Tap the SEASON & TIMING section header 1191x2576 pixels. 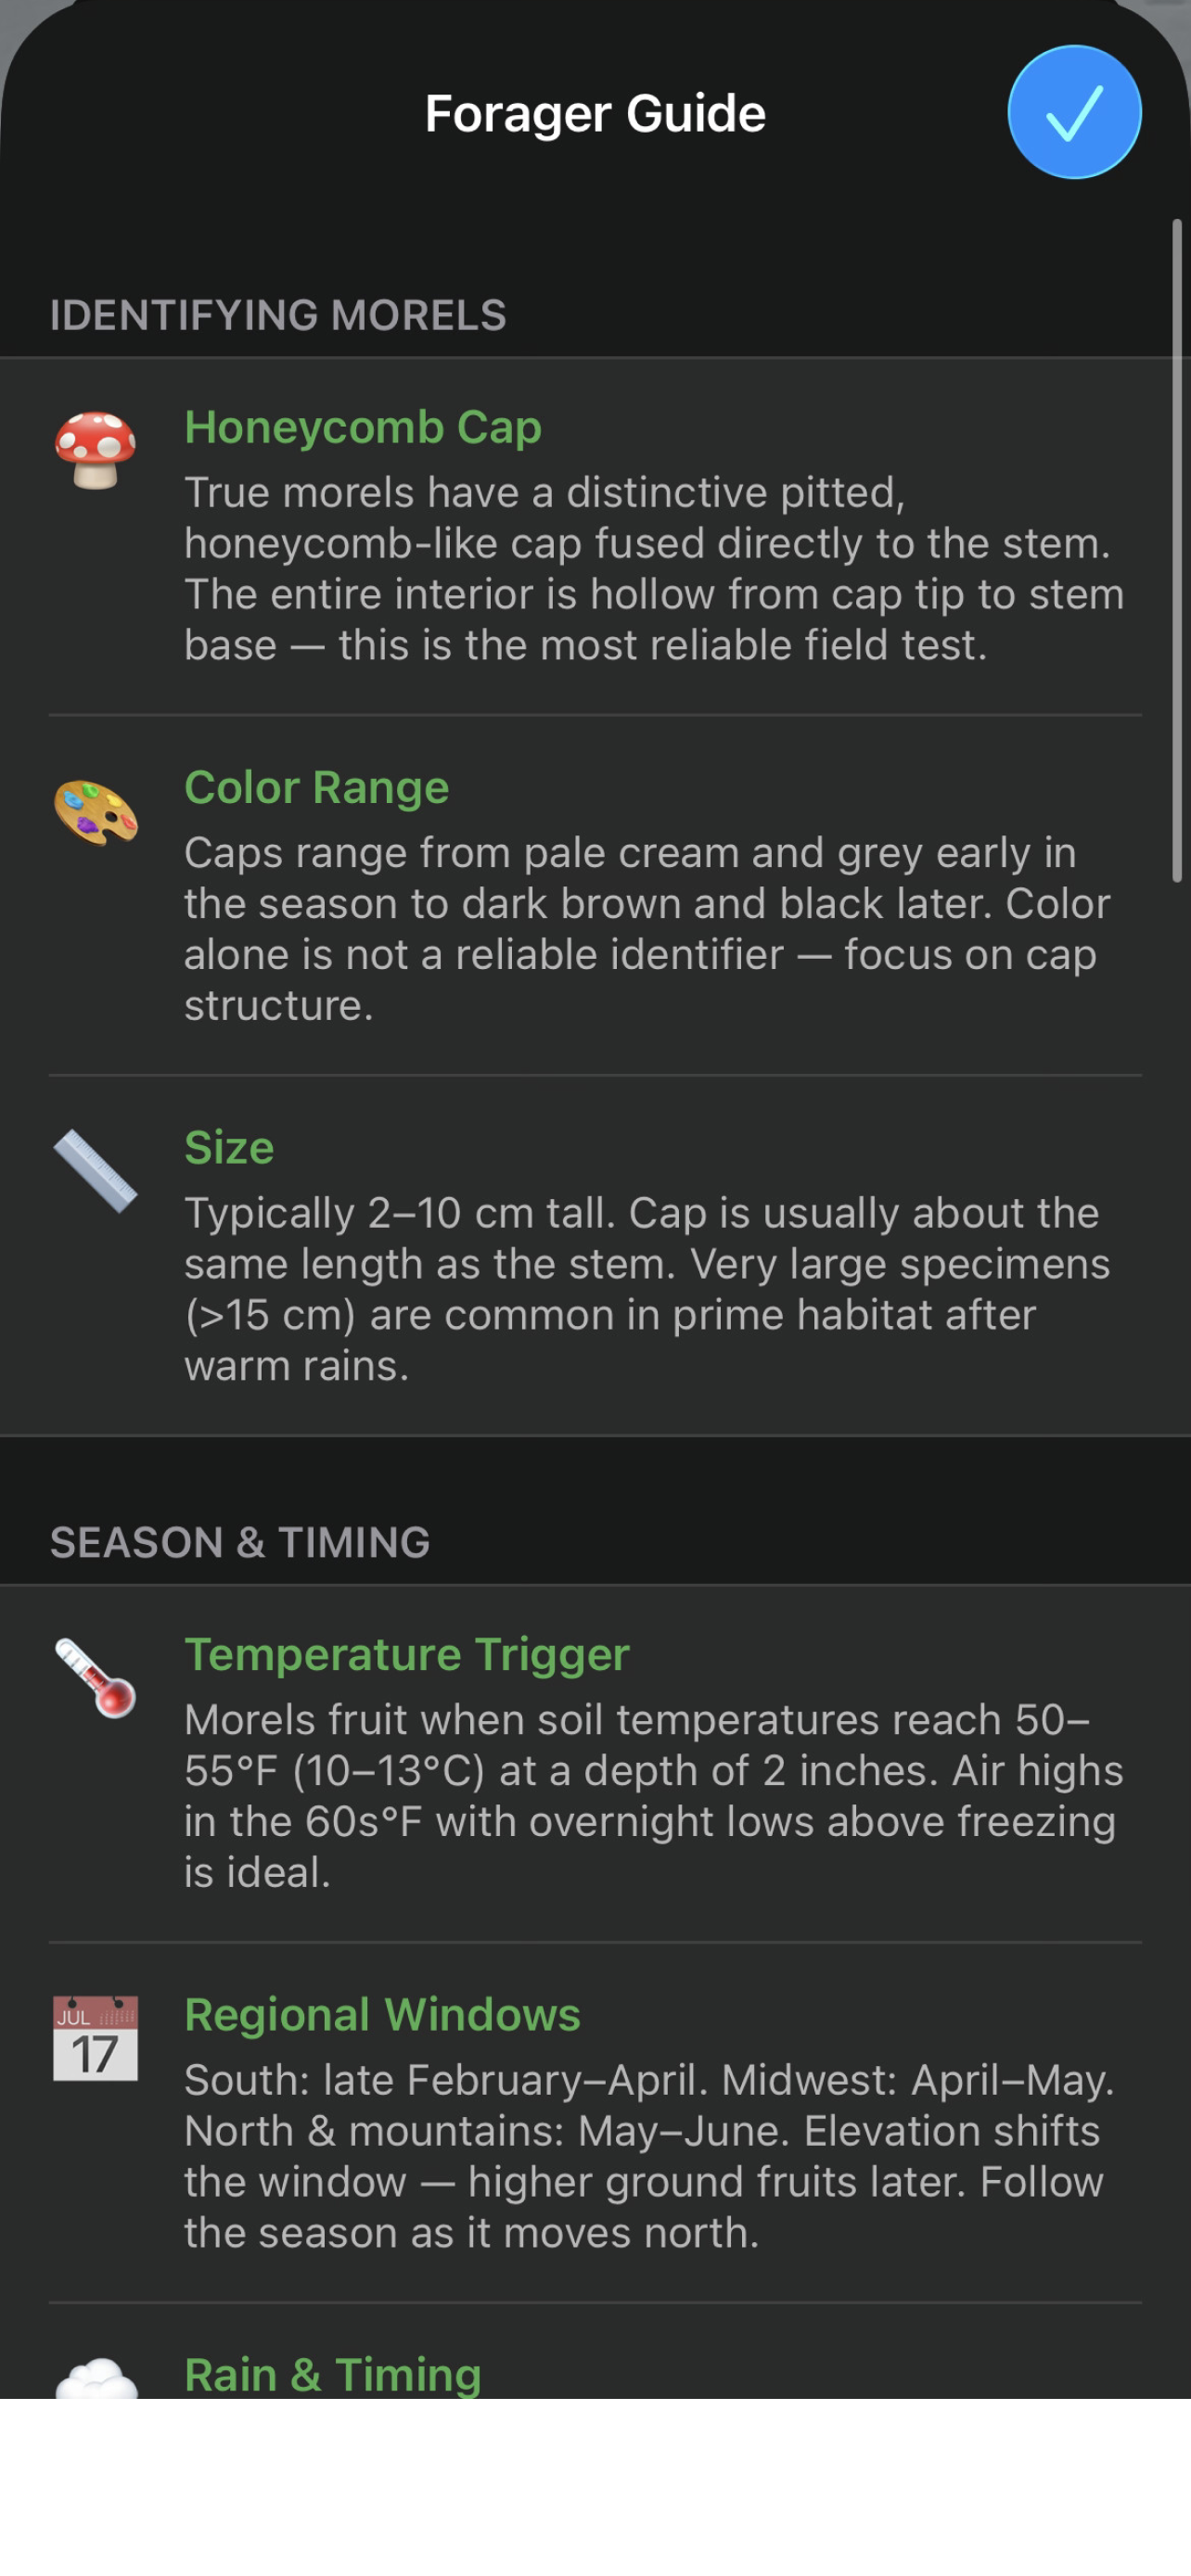239,1541
